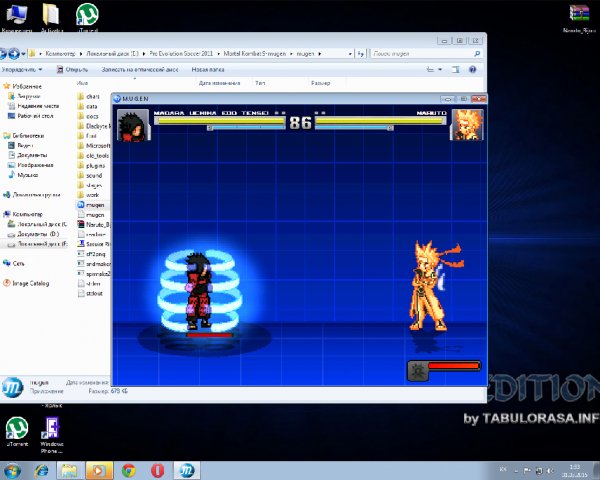Open the uTorrent shortcut at top of desktop
The width and height of the screenshot is (600, 480).
88,17
